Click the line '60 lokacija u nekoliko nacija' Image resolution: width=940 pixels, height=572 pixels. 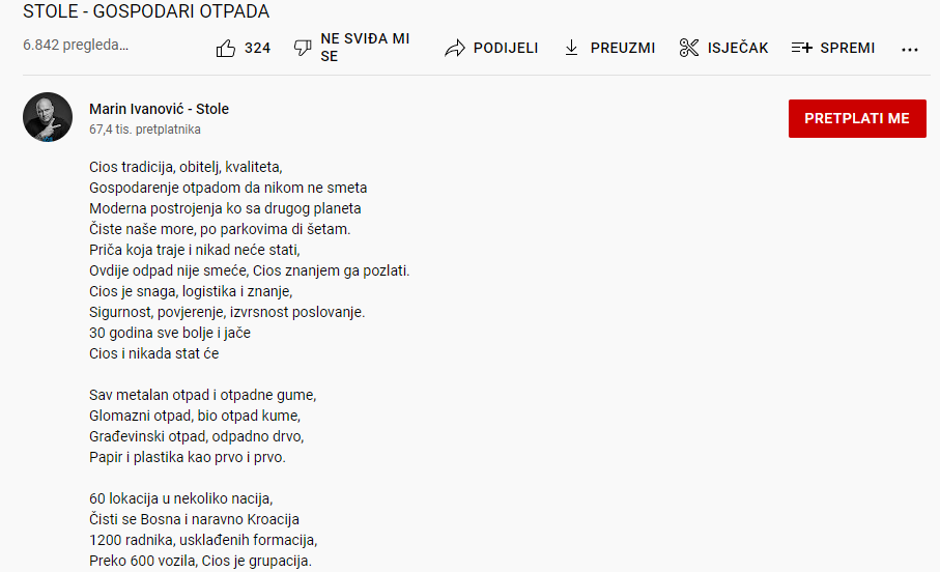(x=180, y=498)
